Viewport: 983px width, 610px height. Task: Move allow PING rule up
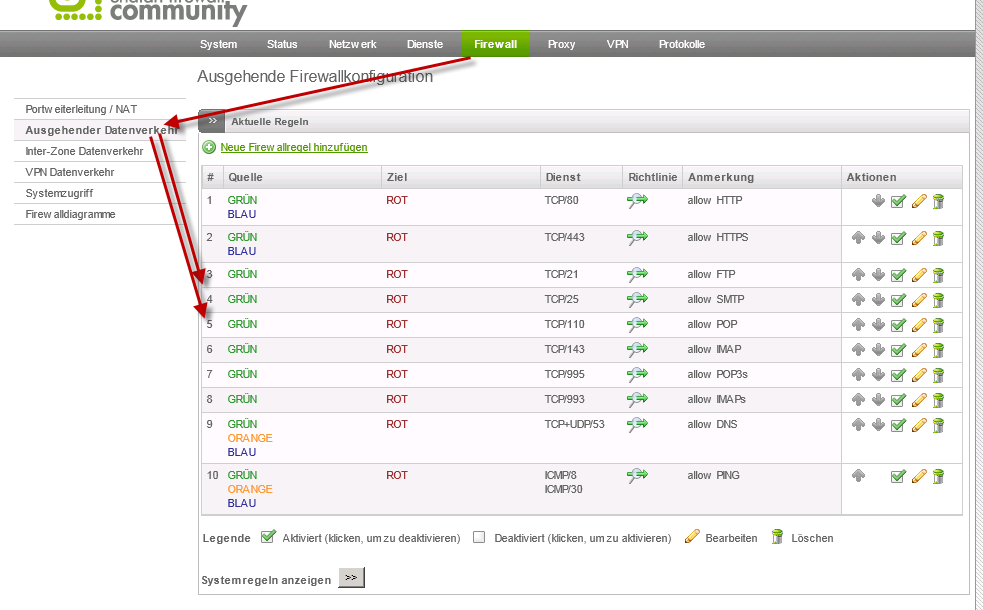click(x=858, y=476)
